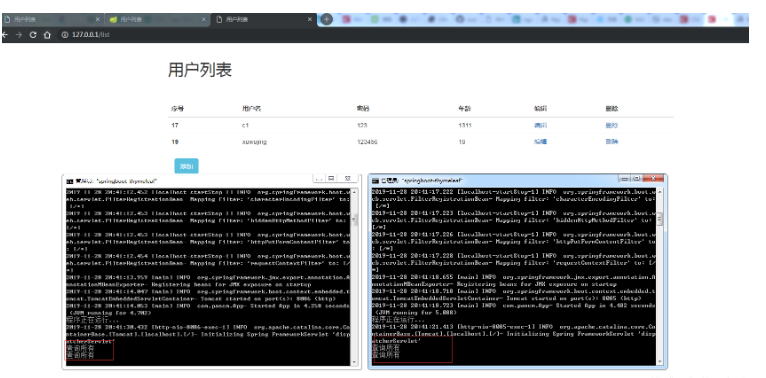
Task: Maximize the blue-titled console window
Action: pyautogui.click(x=636, y=179)
